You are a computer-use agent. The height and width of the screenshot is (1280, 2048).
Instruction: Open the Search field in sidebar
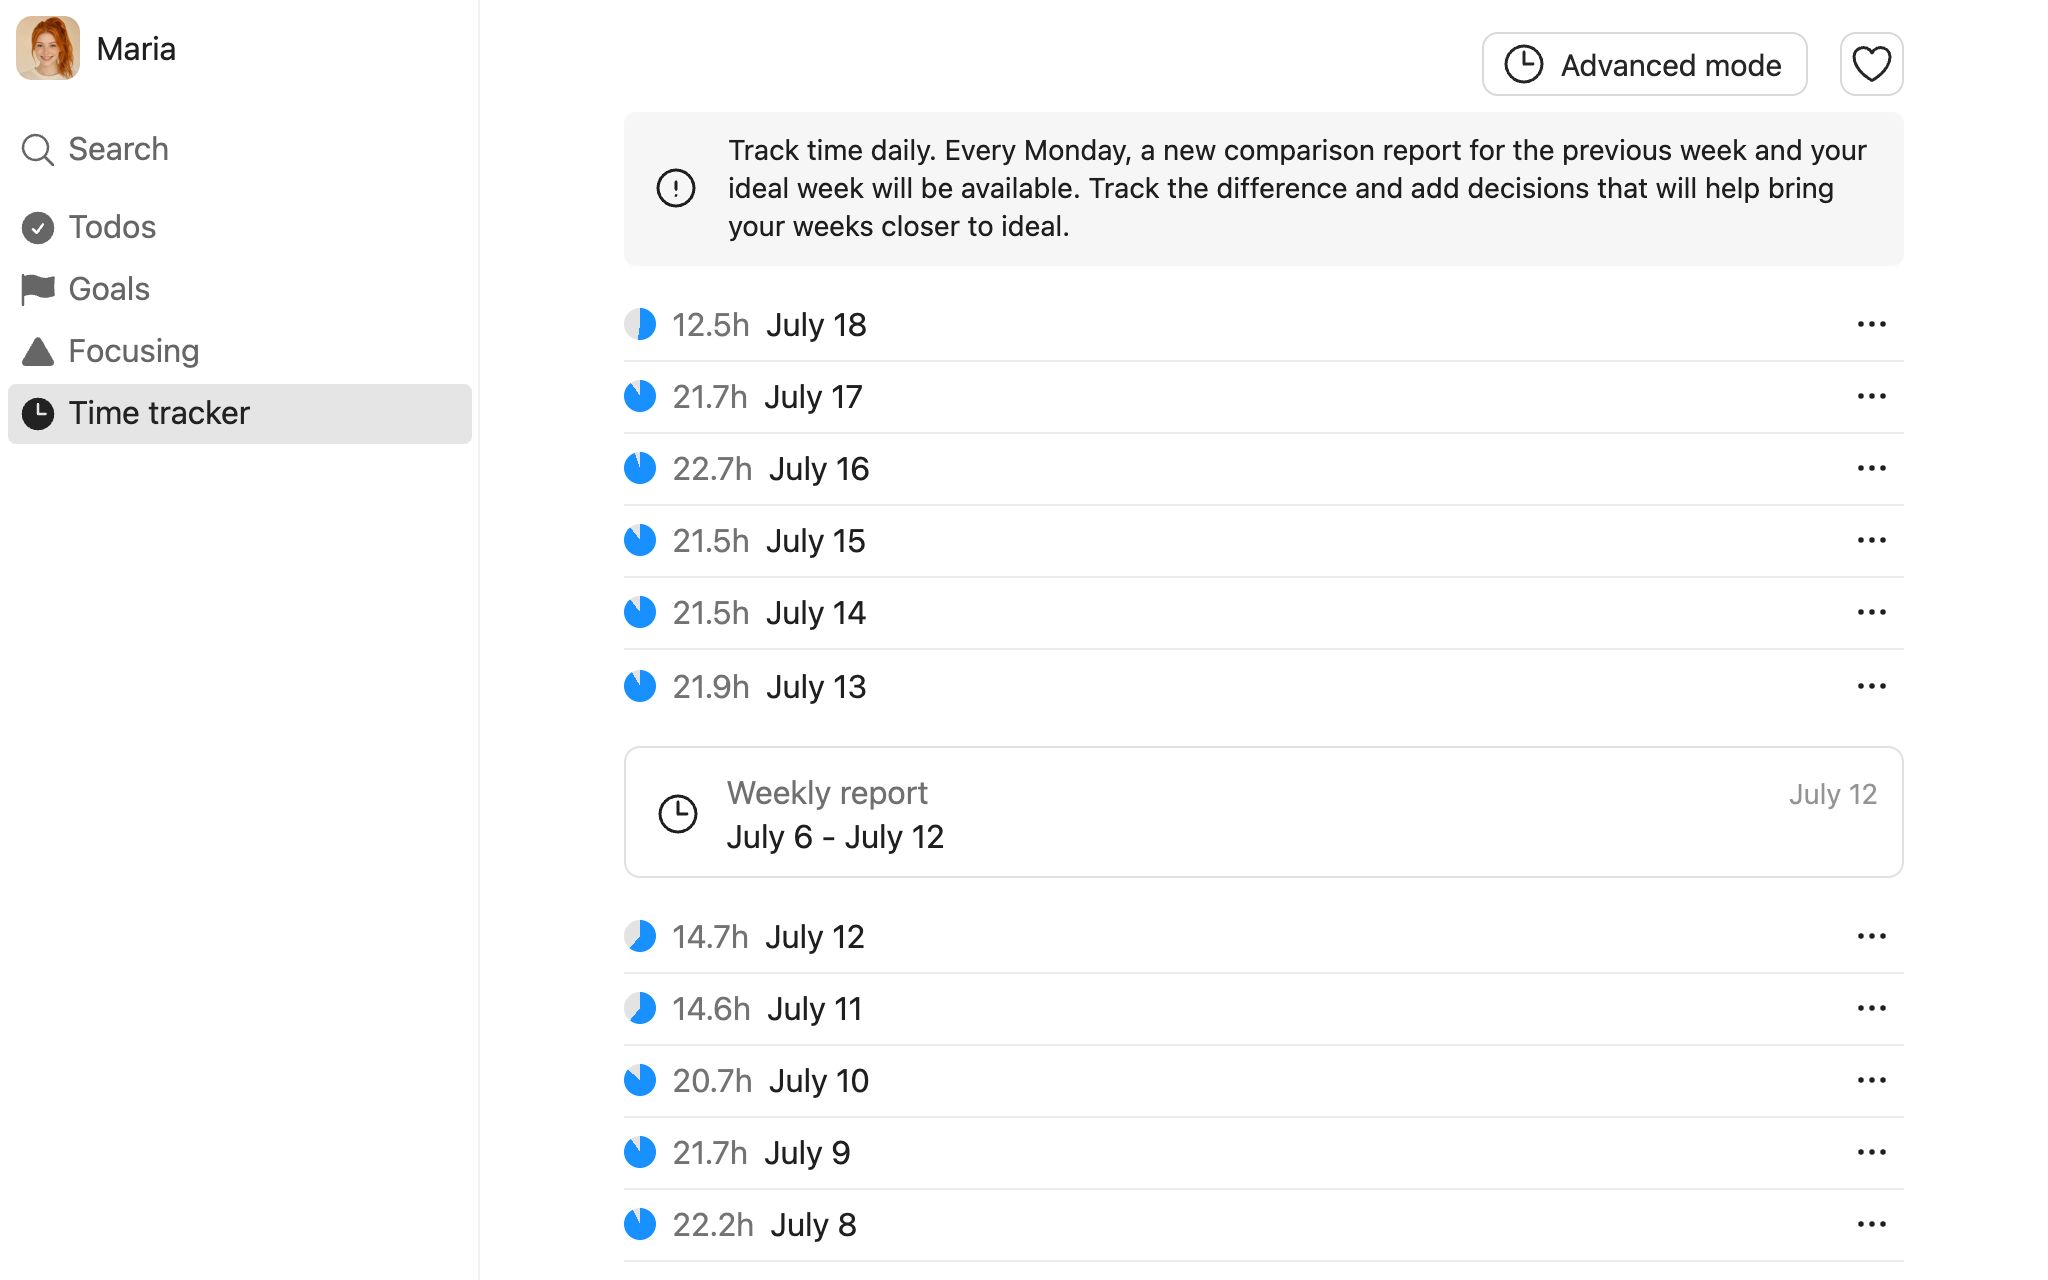(240, 149)
